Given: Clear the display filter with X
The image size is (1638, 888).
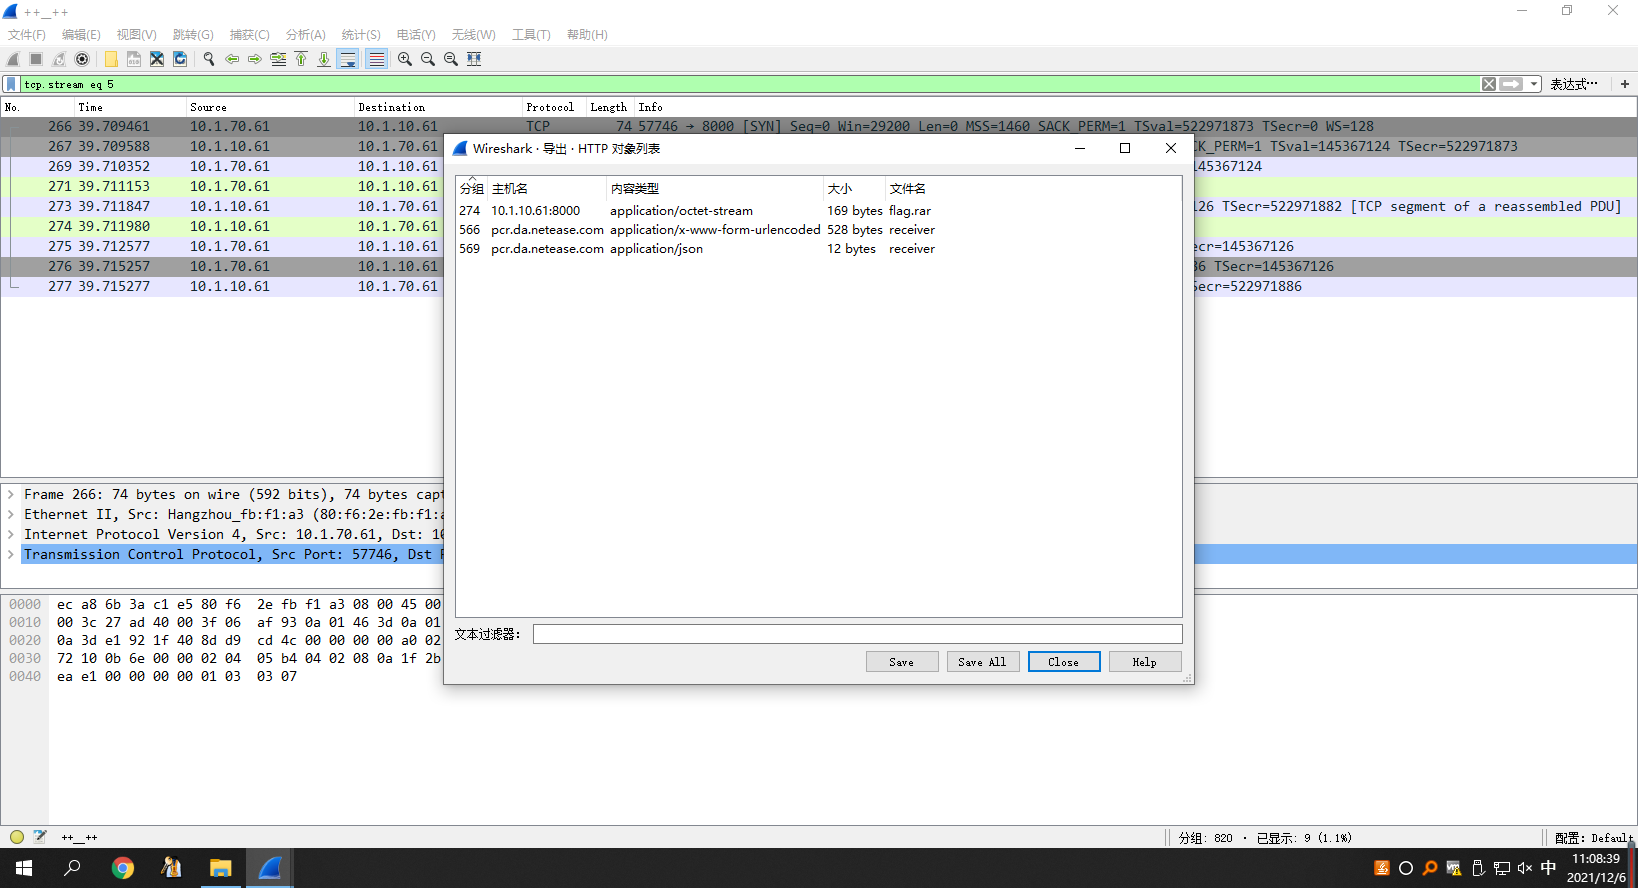Looking at the screenshot, I should tap(1489, 84).
